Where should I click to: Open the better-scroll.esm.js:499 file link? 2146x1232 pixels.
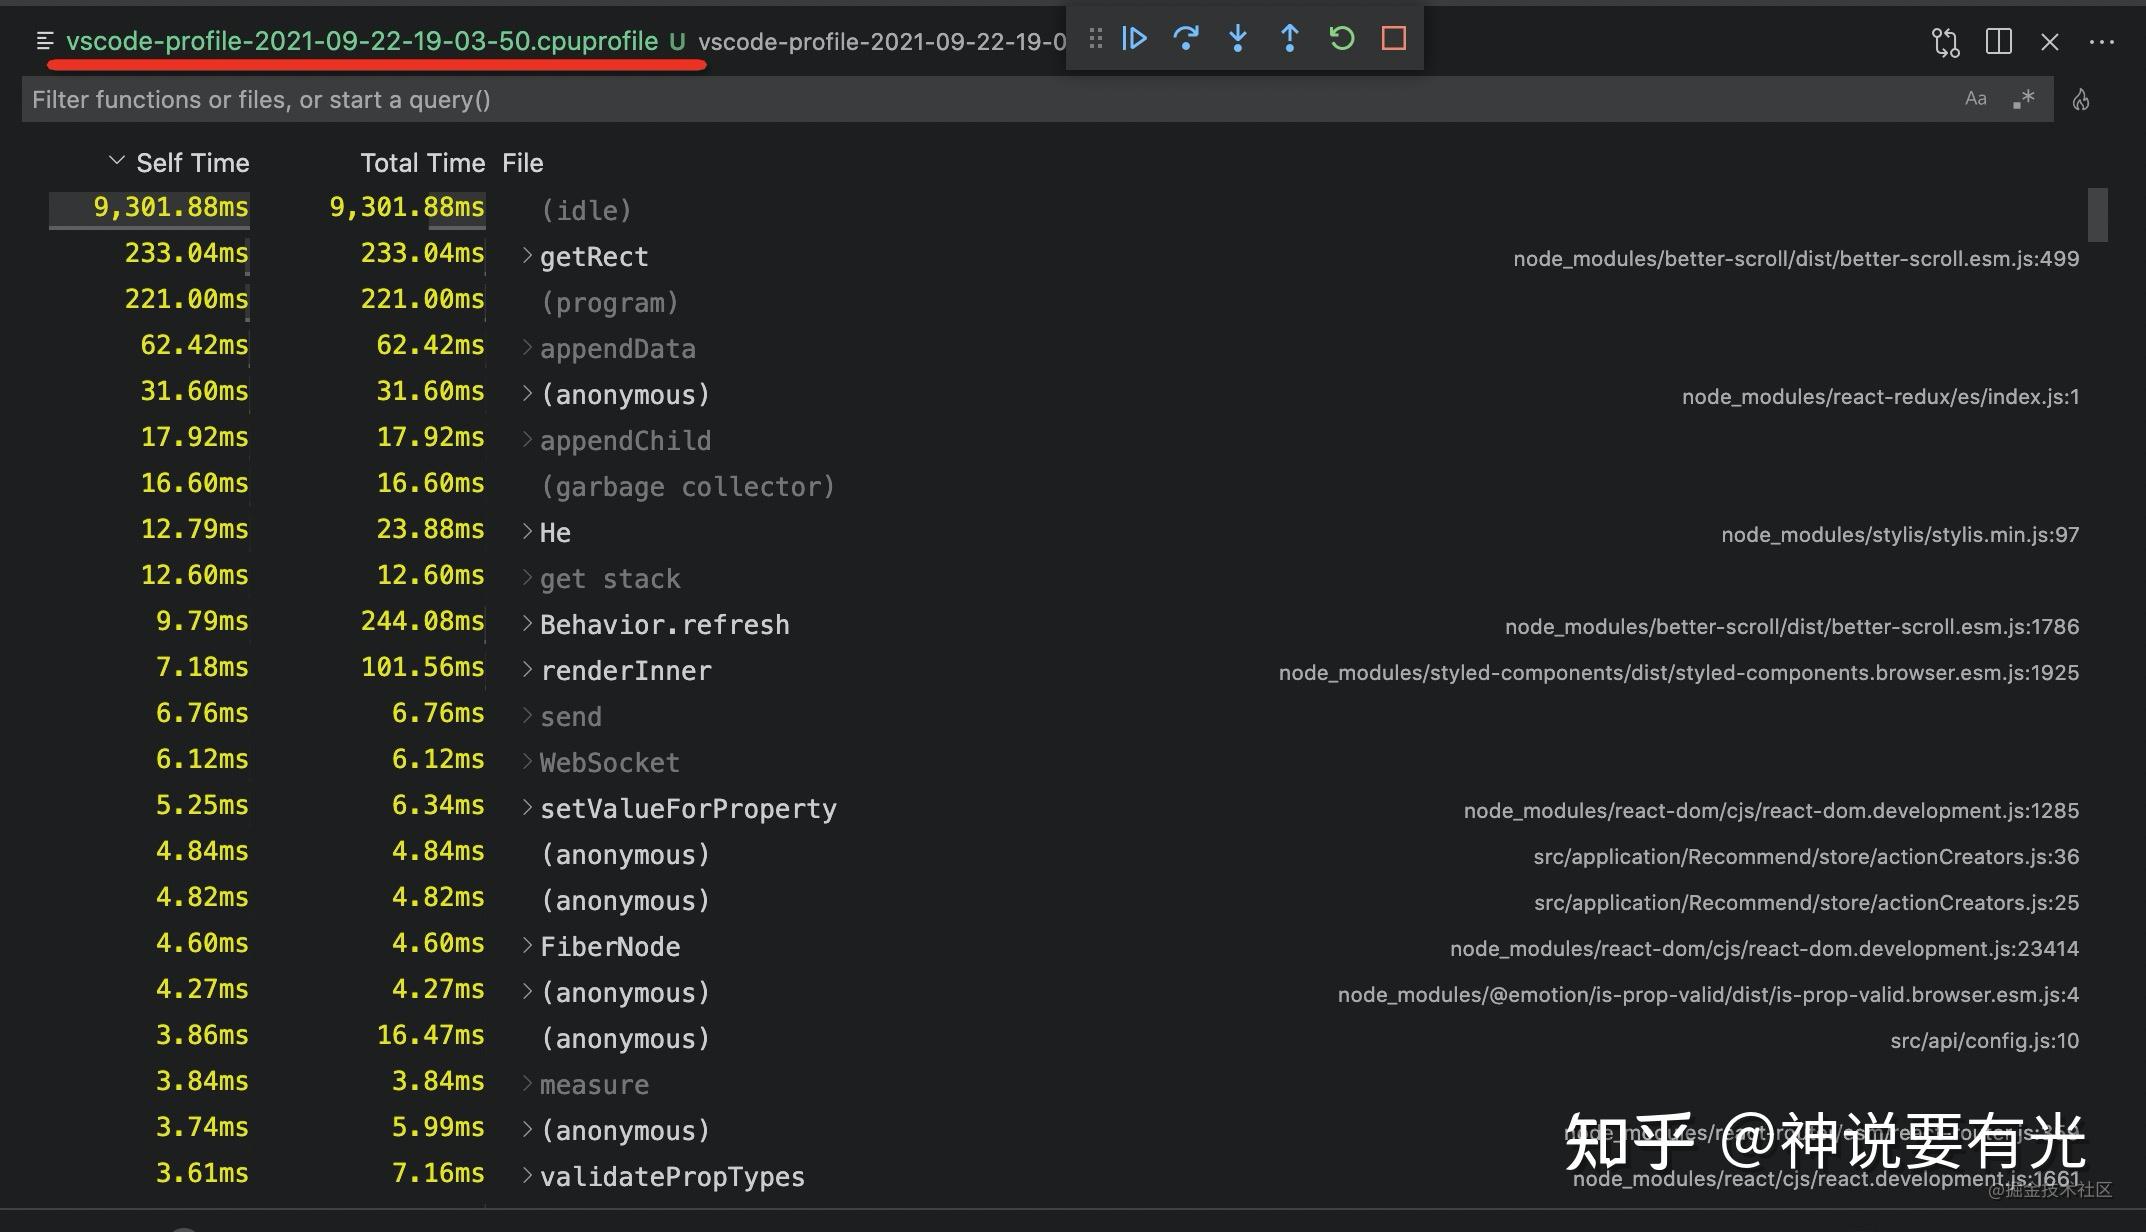[x=1795, y=258]
